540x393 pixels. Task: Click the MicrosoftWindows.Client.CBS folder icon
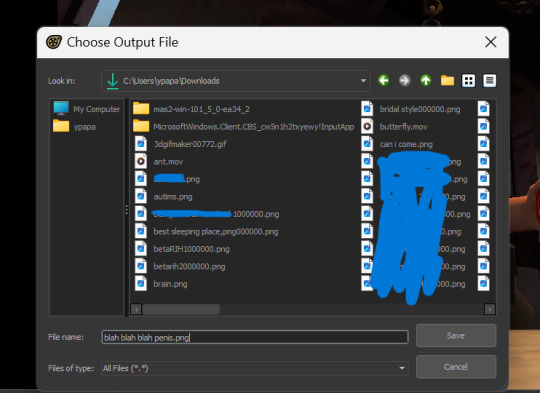pyautogui.click(x=141, y=126)
